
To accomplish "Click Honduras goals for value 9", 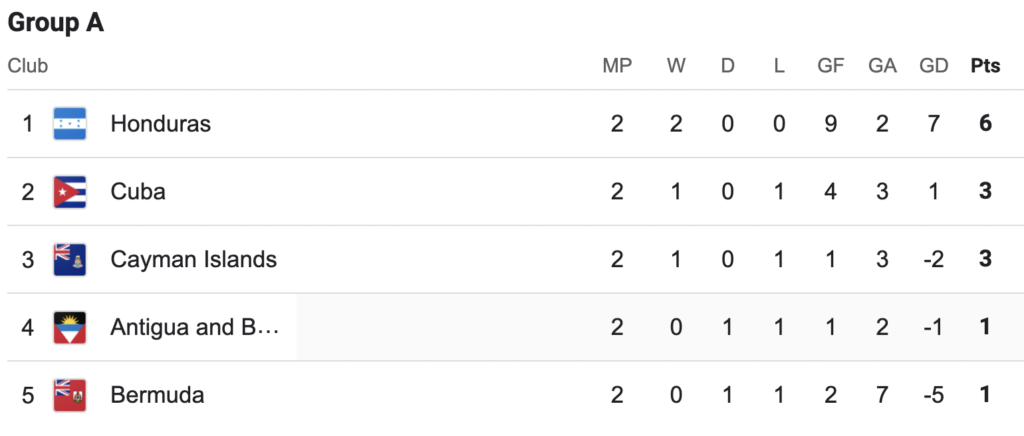I will click(x=831, y=124).
